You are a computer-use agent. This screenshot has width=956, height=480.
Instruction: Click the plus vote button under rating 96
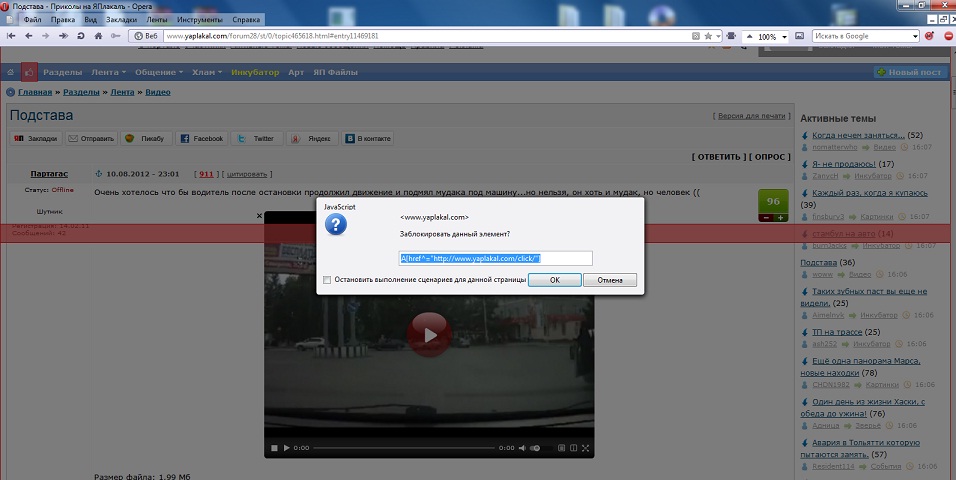[x=780, y=218]
